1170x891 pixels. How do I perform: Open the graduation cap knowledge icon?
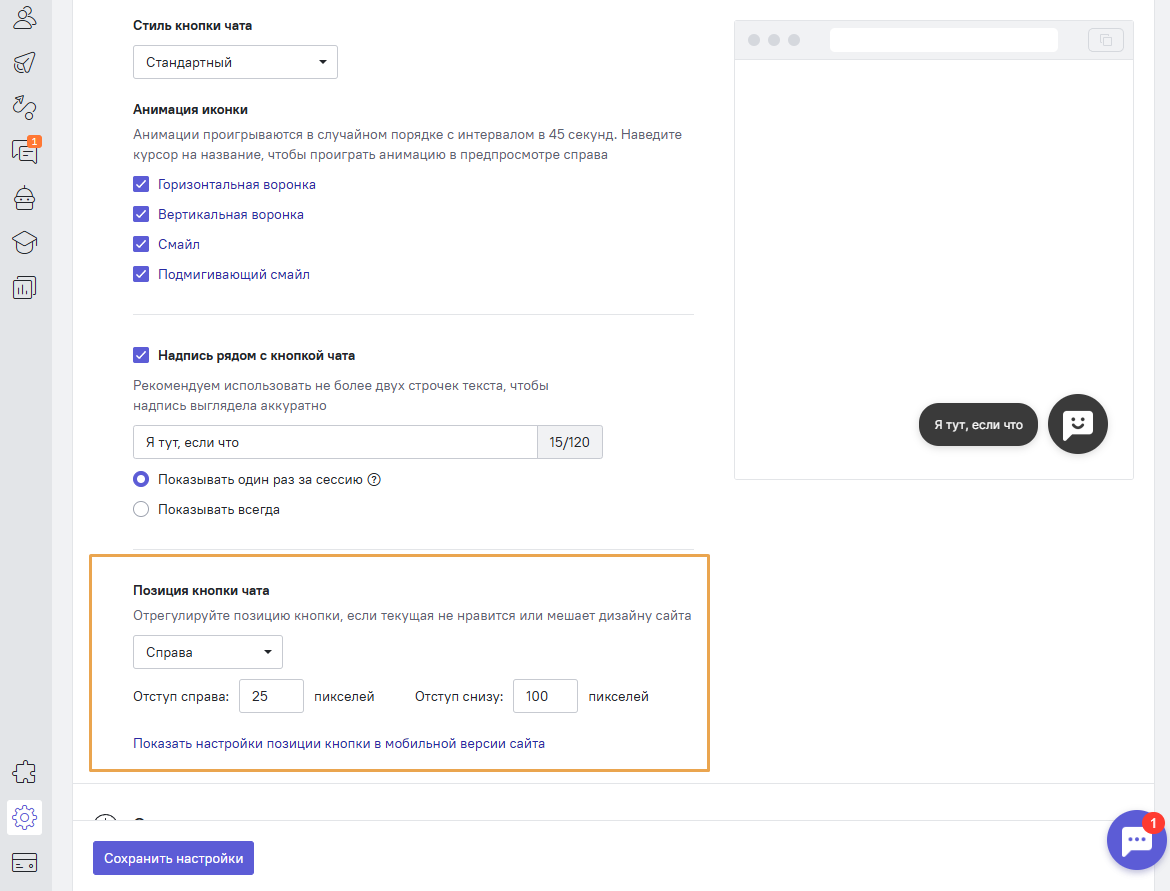[x=25, y=243]
